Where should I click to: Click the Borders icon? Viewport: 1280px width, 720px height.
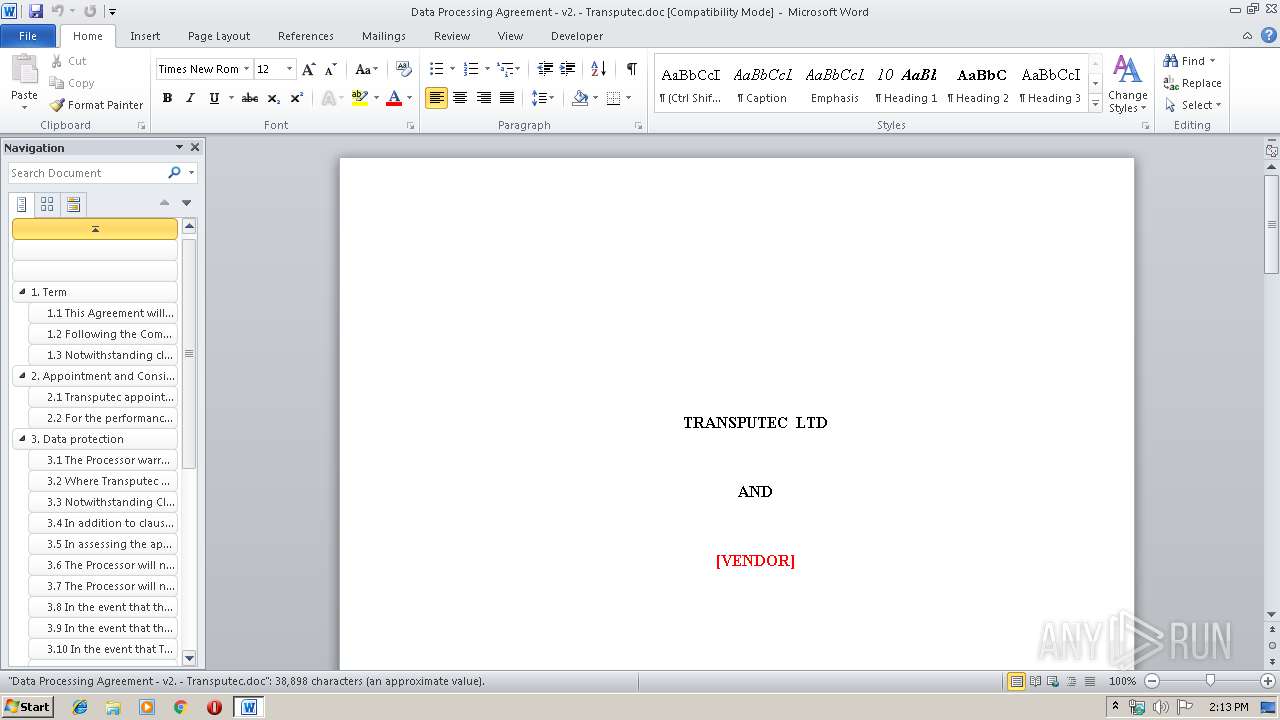pos(613,98)
